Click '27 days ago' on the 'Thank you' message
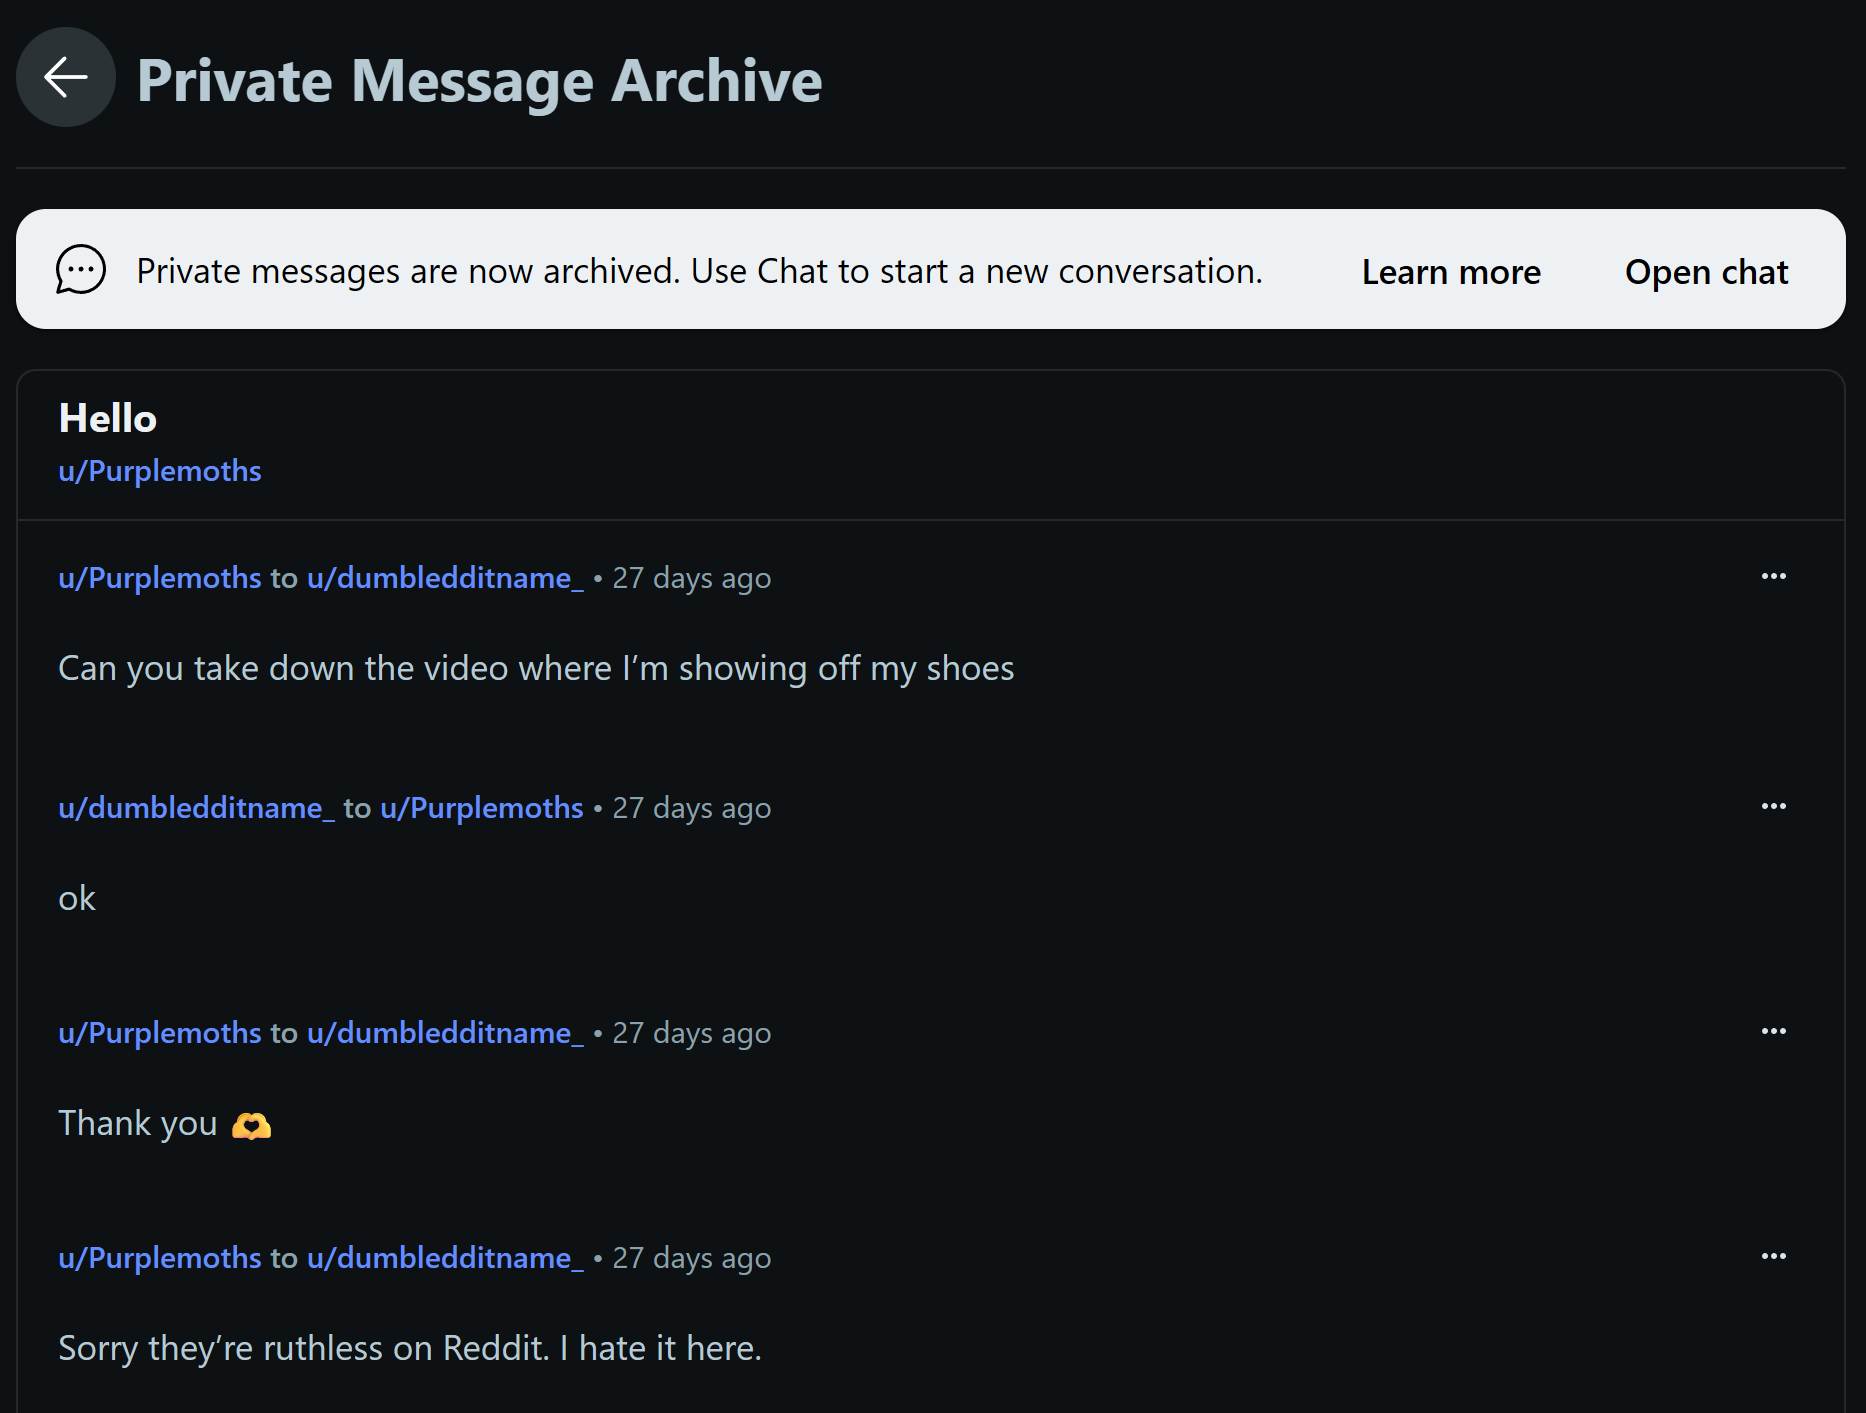This screenshot has height=1413, width=1866. (x=692, y=1033)
